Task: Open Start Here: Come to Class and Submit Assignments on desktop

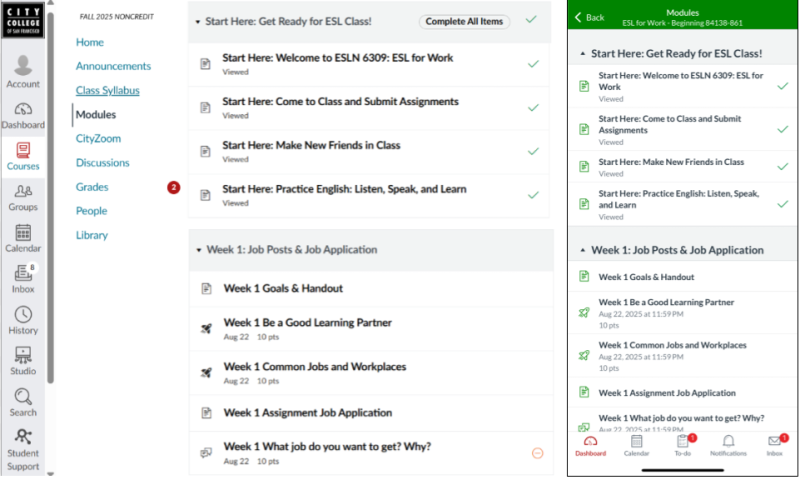Action: pyautogui.click(x=340, y=102)
